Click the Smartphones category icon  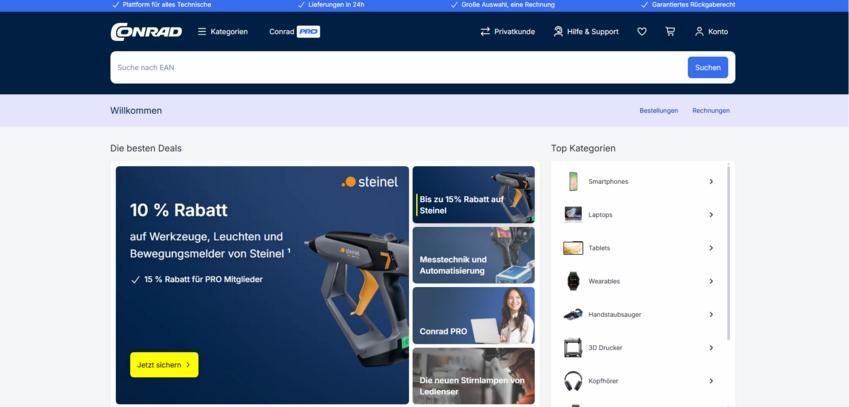pyautogui.click(x=573, y=181)
